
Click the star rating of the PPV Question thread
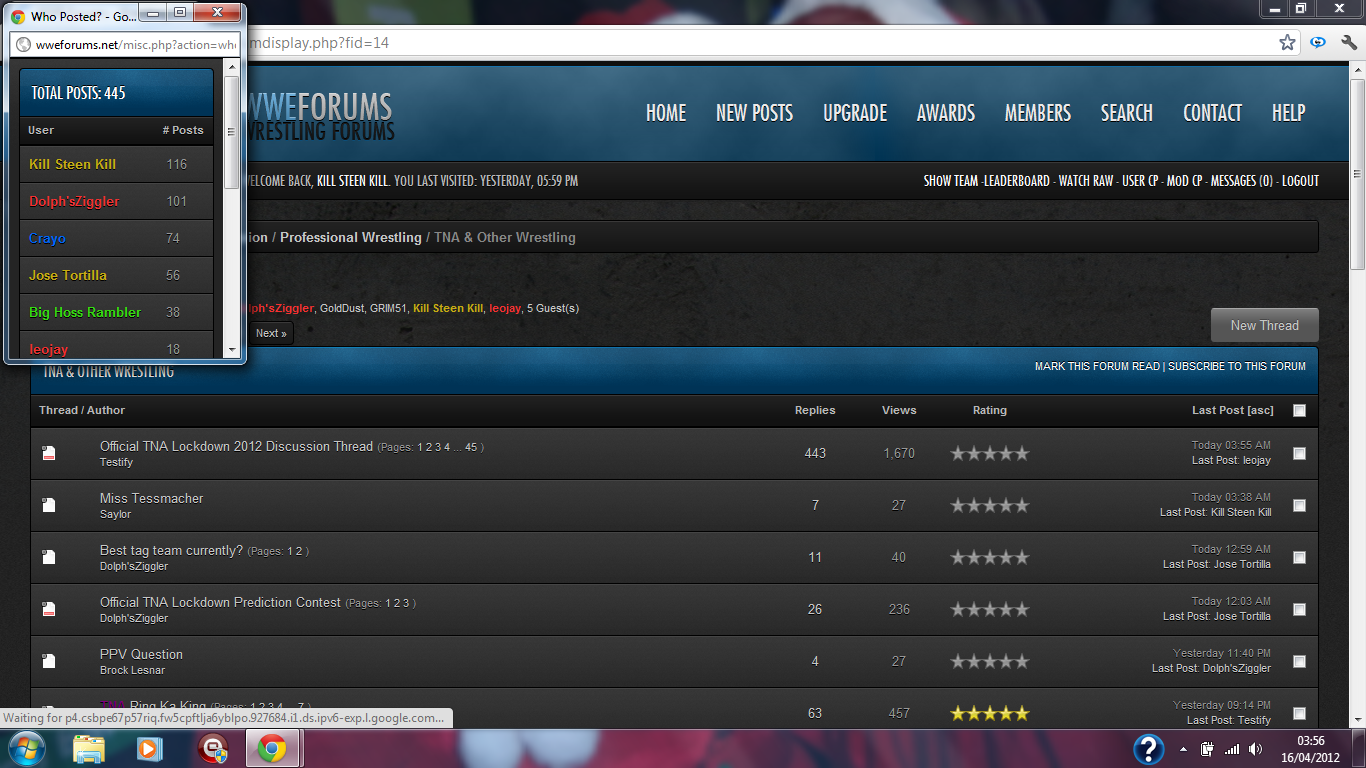point(989,661)
